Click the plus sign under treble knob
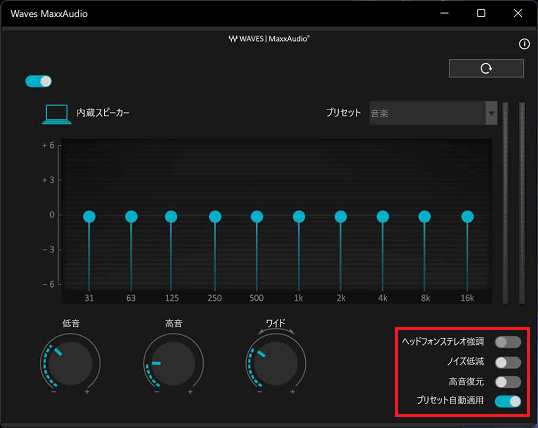 tap(190, 392)
